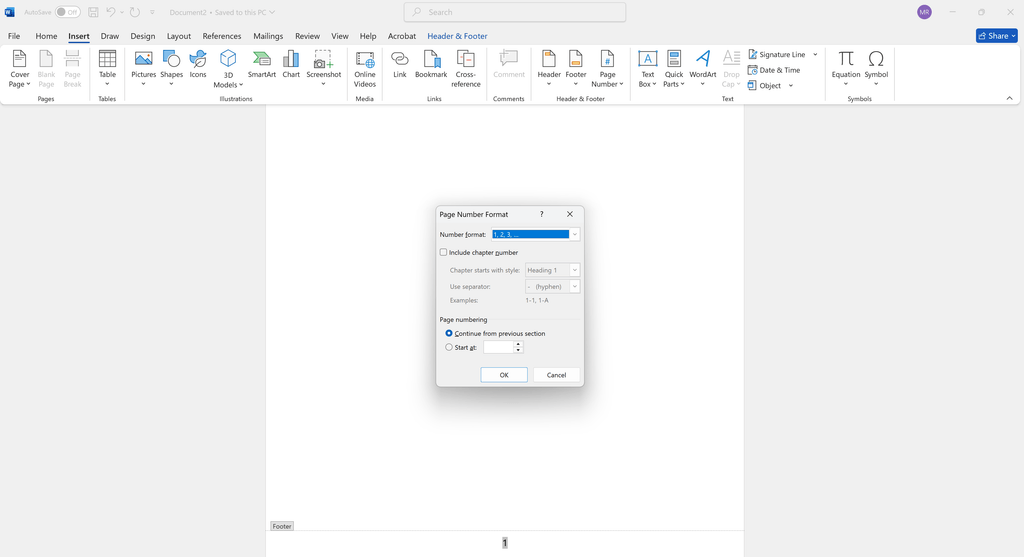Open 3D Models insert option

[228, 69]
